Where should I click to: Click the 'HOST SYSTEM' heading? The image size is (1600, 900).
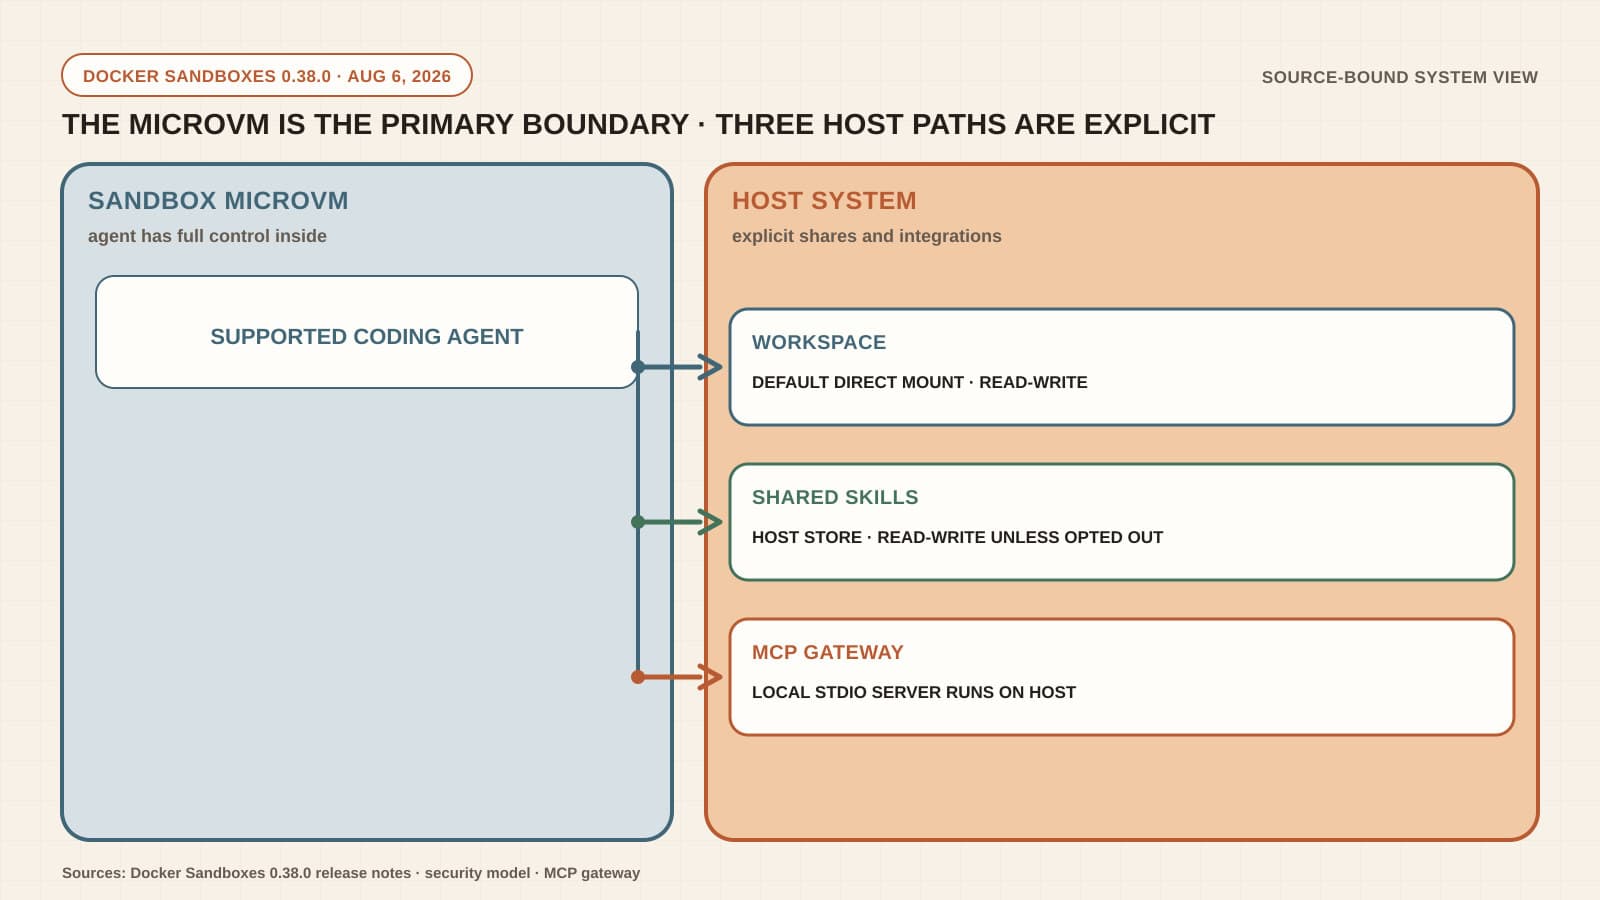tap(824, 200)
